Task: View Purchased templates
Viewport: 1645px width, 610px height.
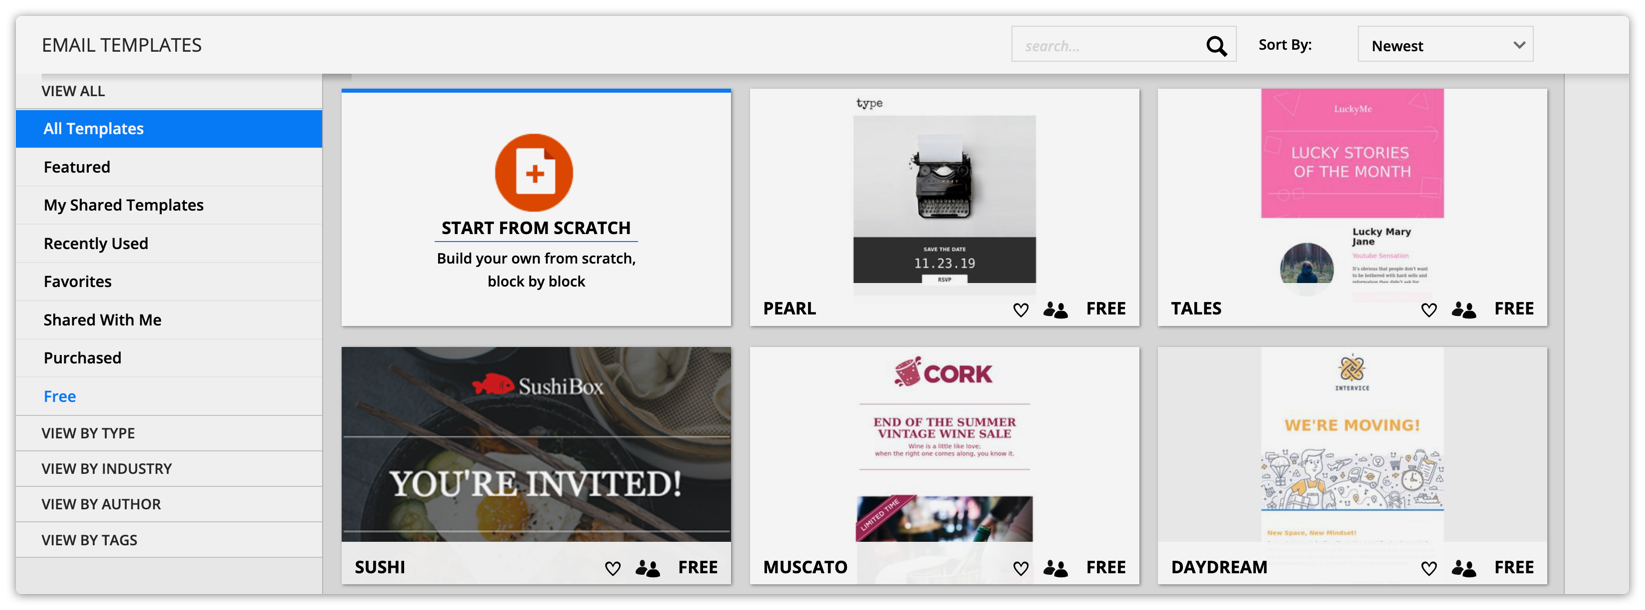Action: click(169, 358)
